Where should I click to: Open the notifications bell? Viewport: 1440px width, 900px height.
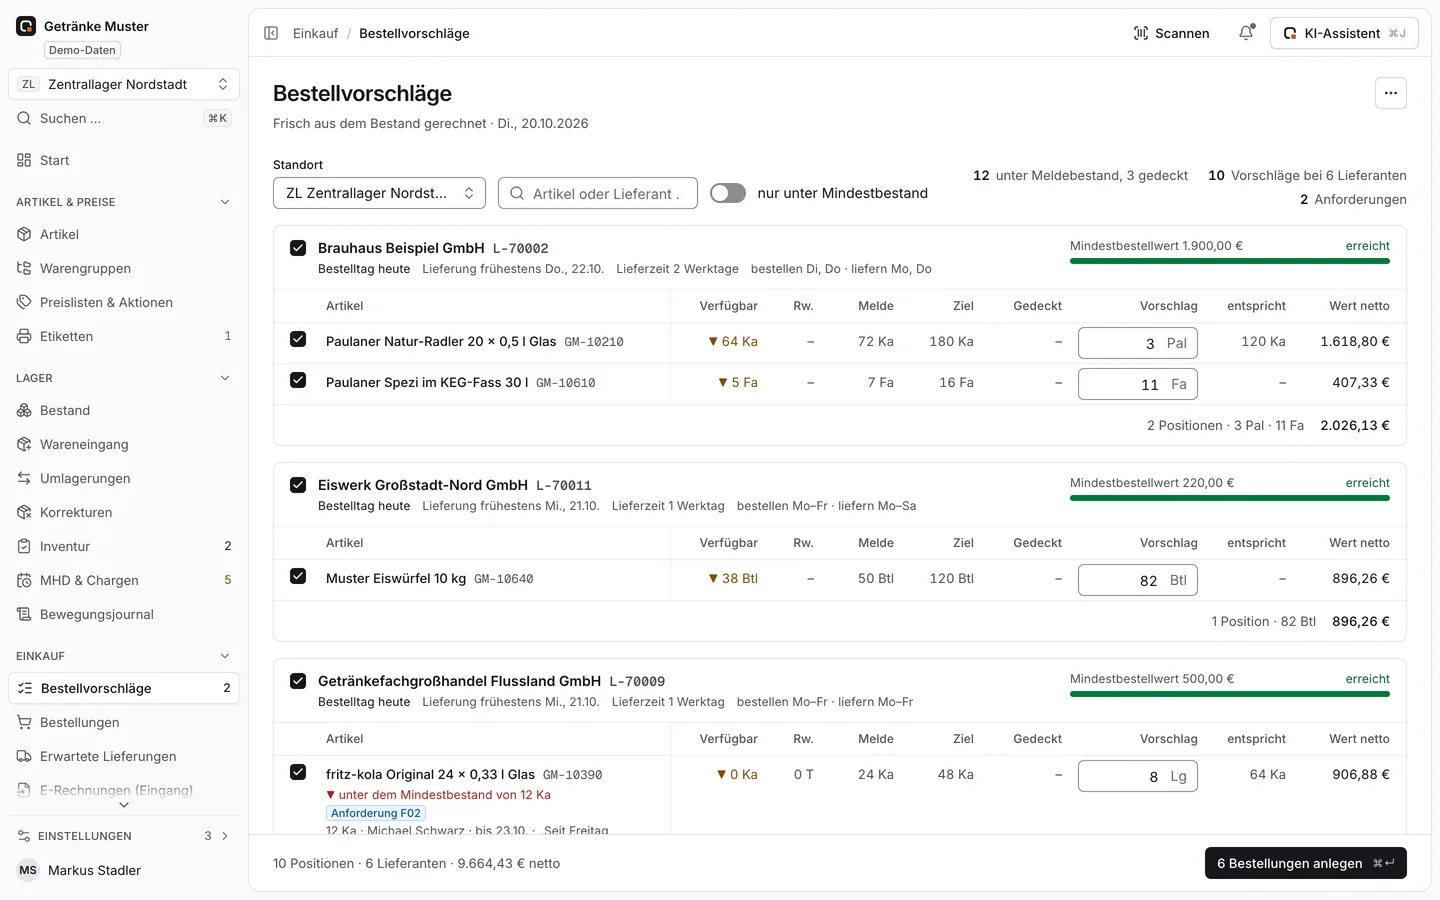coord(1246,33)
